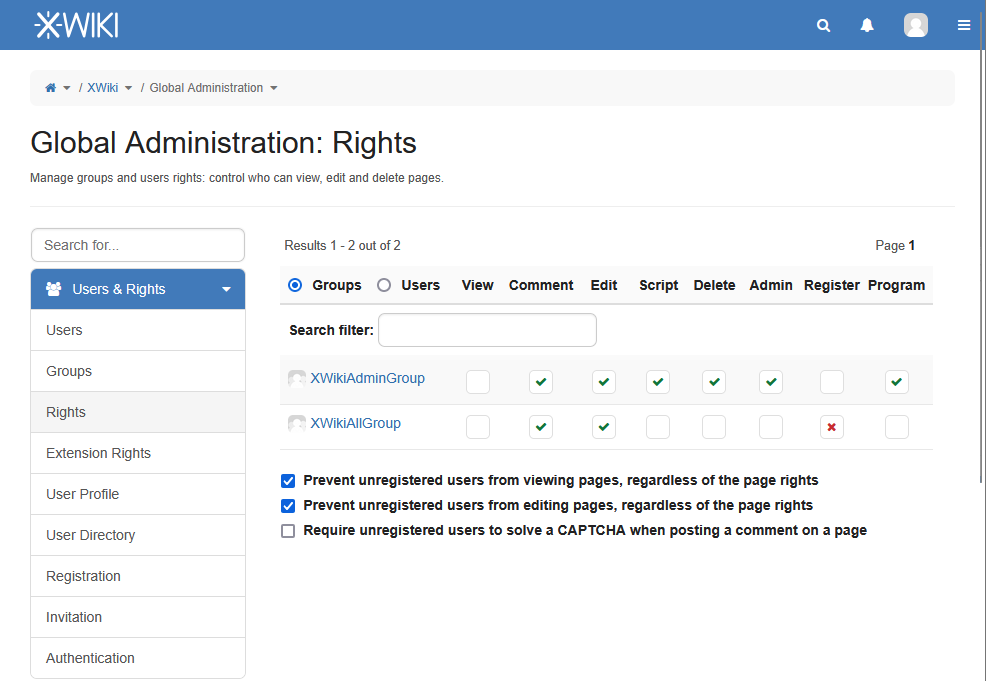Click the 'Results 1 - 2 out of 2' text
986x681 pixels.
coord(342,246)
